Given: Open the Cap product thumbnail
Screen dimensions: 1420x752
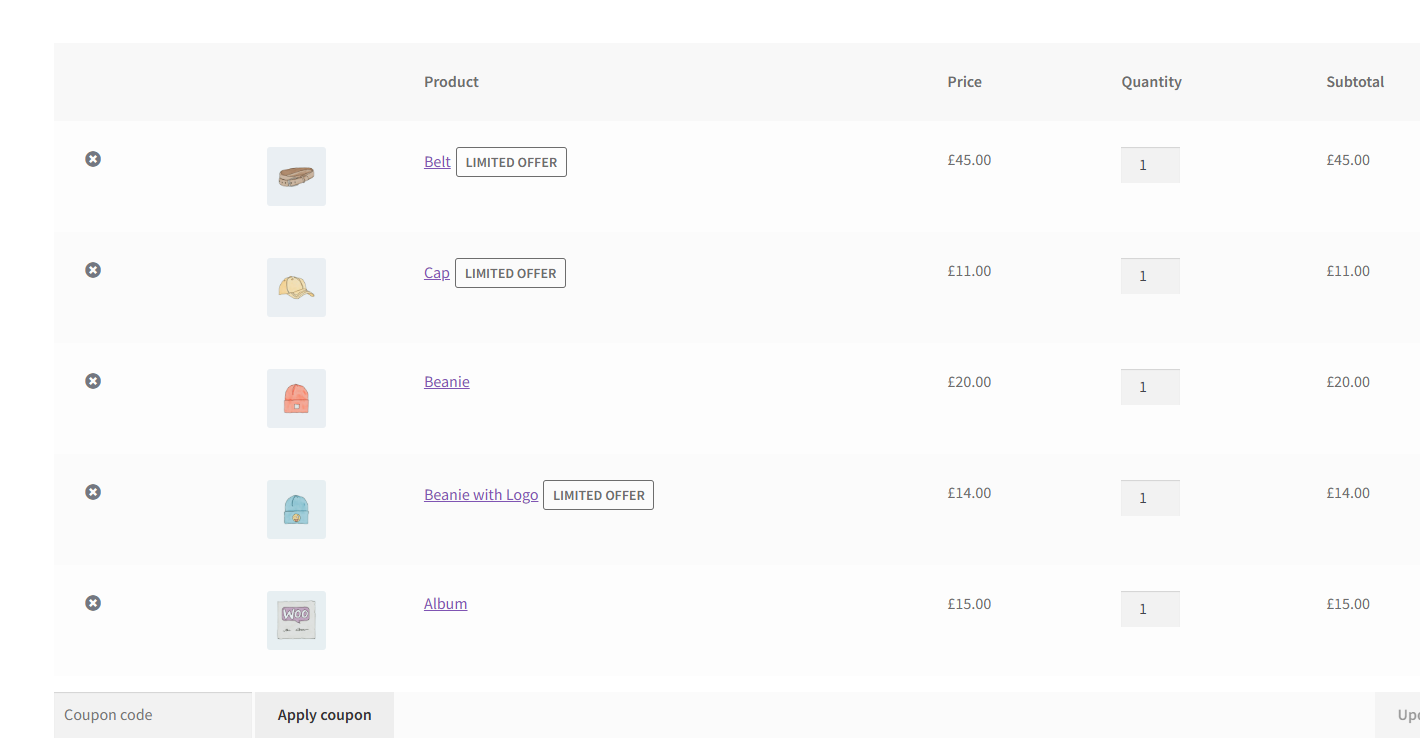Looking at the screenshot, I should click(296, 288).
